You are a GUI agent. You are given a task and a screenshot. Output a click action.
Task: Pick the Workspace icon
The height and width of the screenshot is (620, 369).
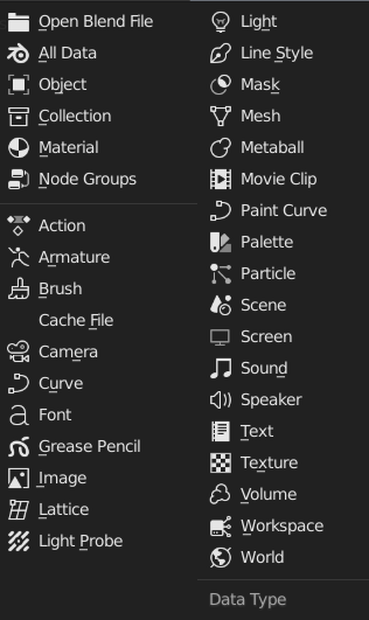220,526
